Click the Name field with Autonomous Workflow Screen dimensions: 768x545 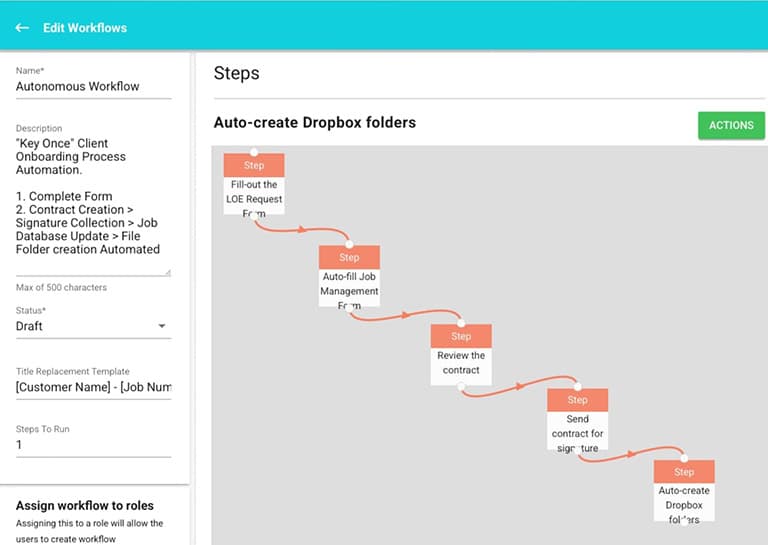click(x=93, y=86)
